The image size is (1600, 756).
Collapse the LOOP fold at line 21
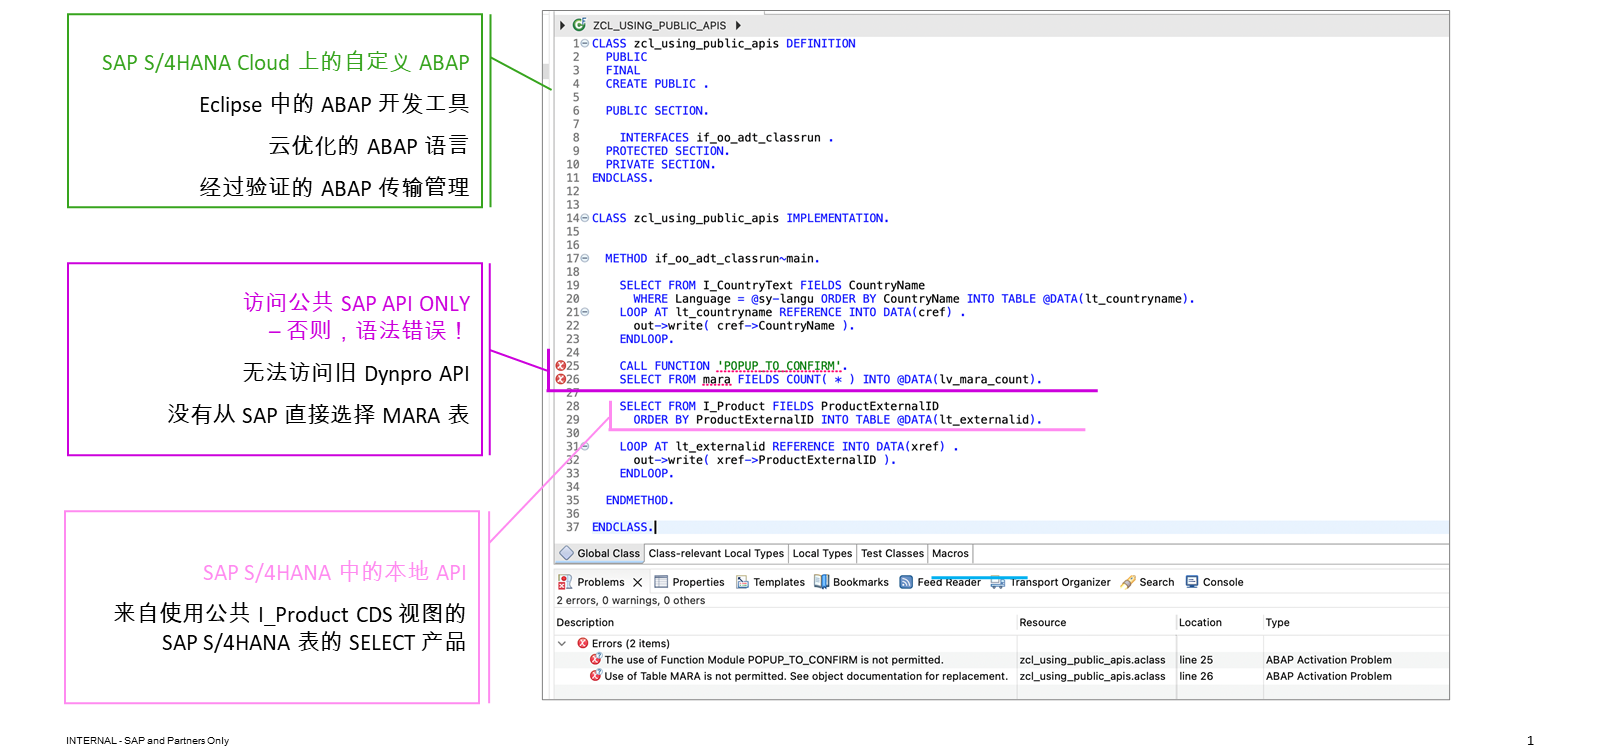(x=585, y=312)
